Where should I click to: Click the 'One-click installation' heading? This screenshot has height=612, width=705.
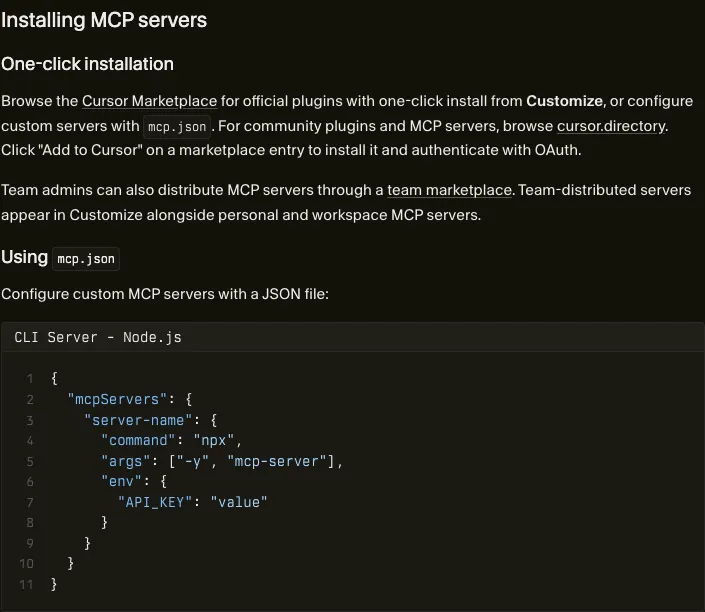point(87,64)
